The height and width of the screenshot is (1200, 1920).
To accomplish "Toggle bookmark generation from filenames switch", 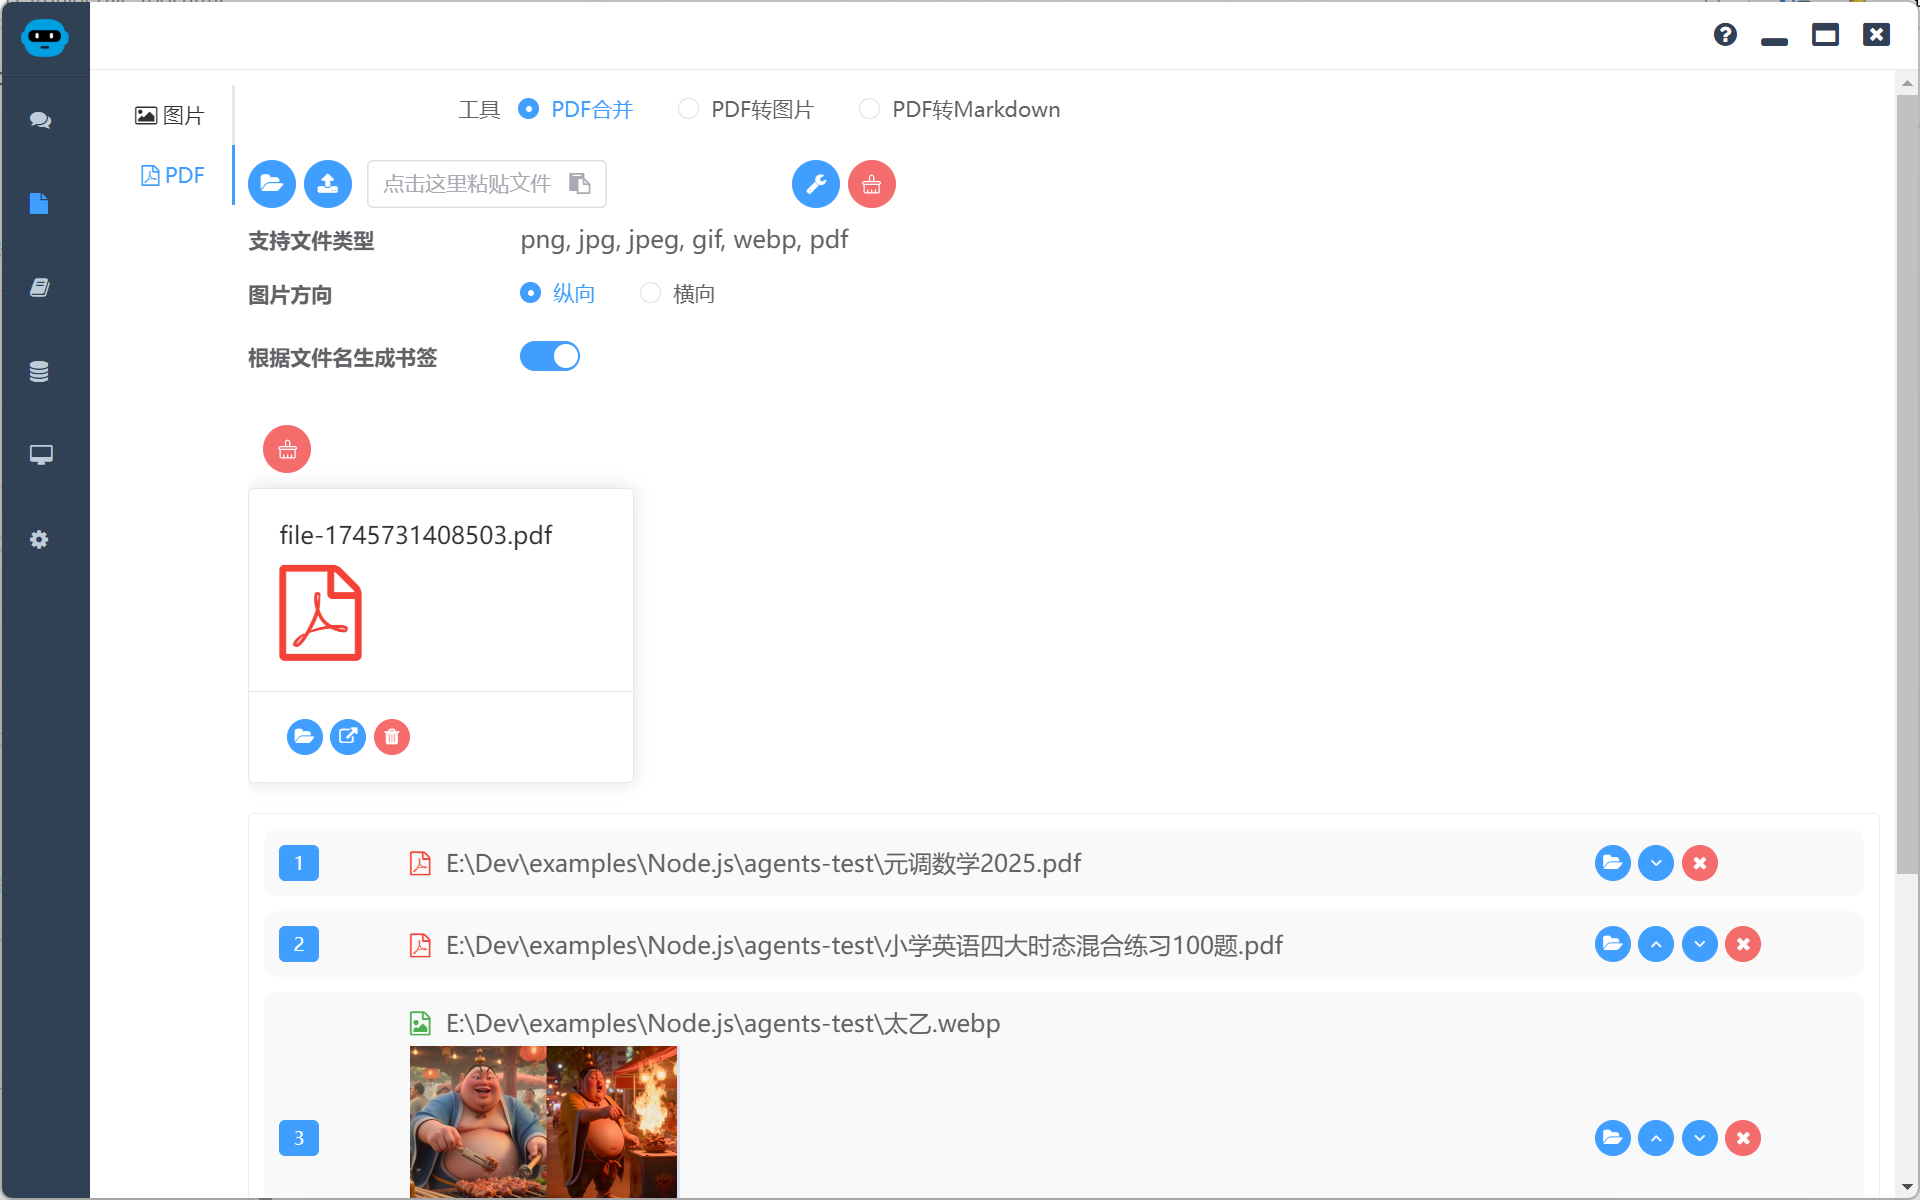I will [x=549, y=357].
